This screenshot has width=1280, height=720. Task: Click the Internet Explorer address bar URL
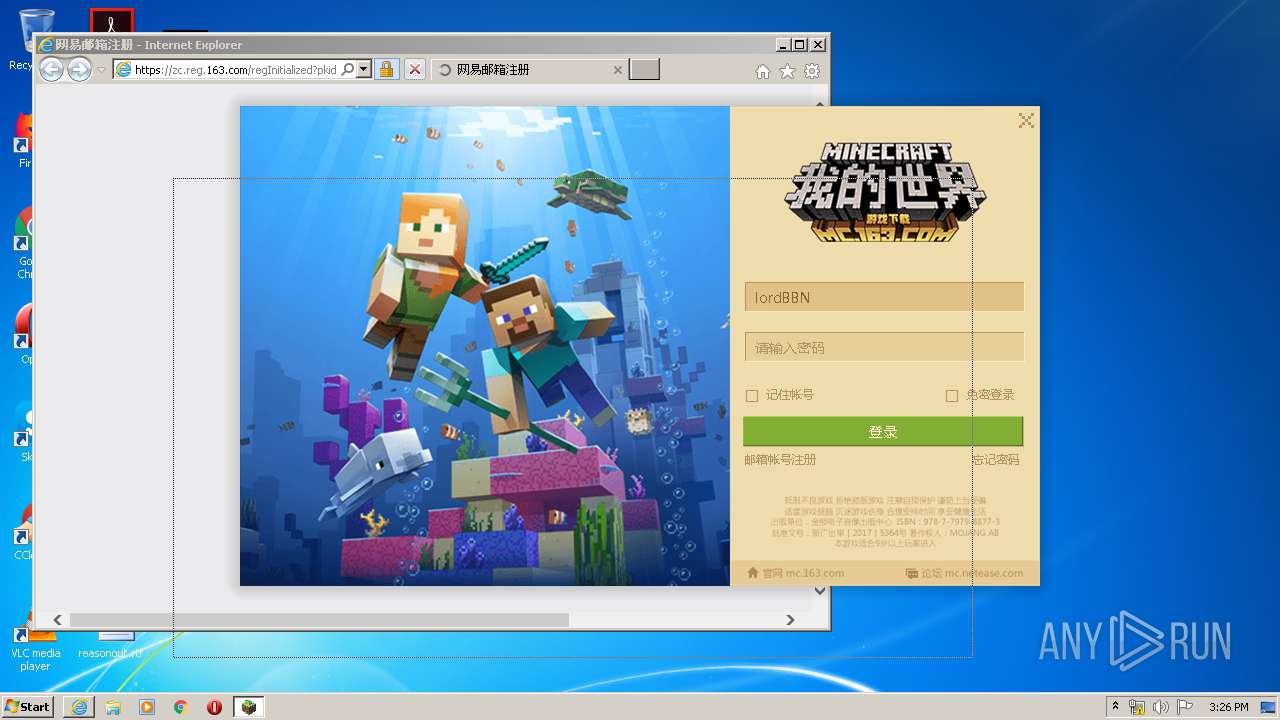coord(235,70)
